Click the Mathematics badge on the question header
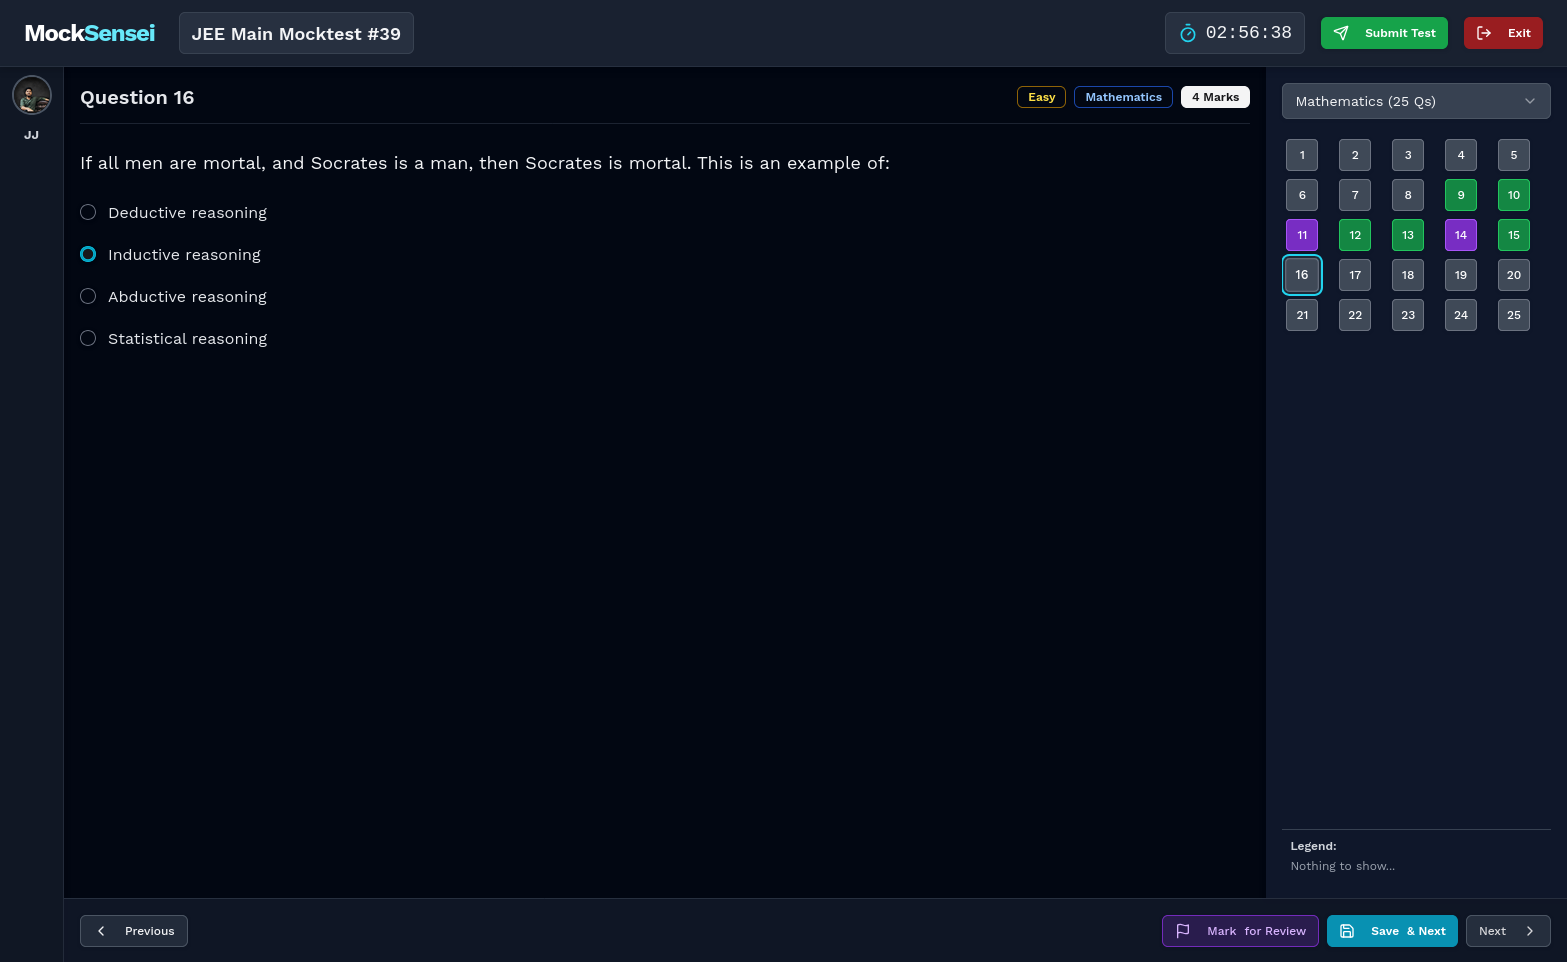This screenshot has height=962, width=1567. click(x=1123, y=97)
